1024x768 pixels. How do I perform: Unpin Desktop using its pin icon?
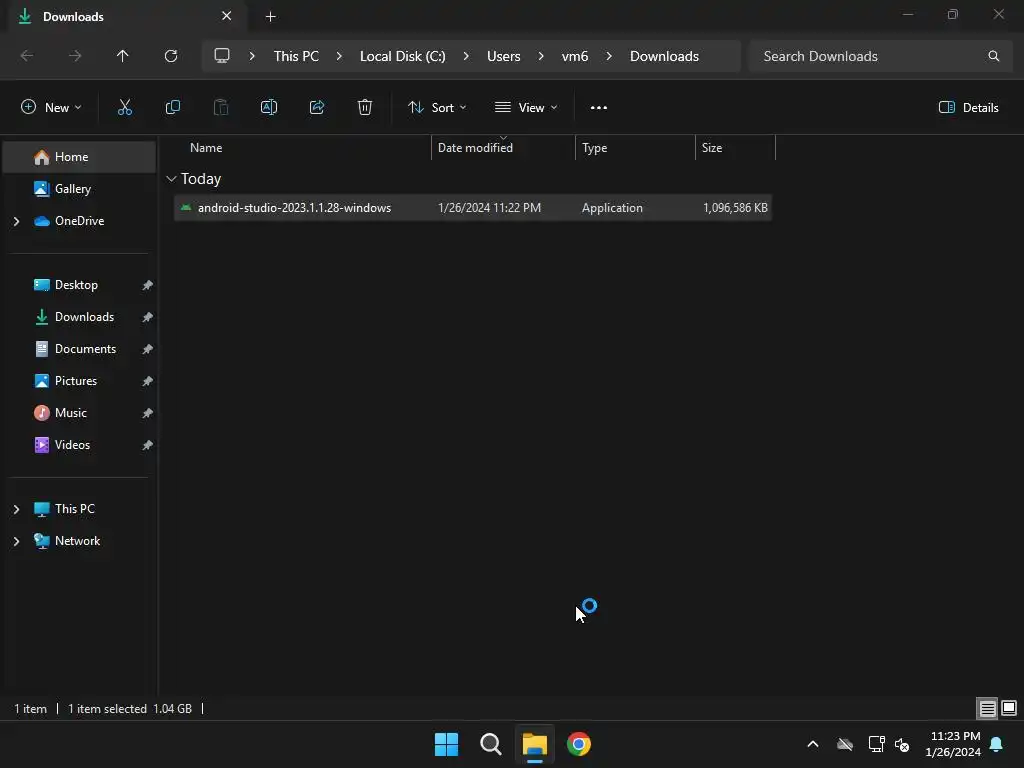148,285
